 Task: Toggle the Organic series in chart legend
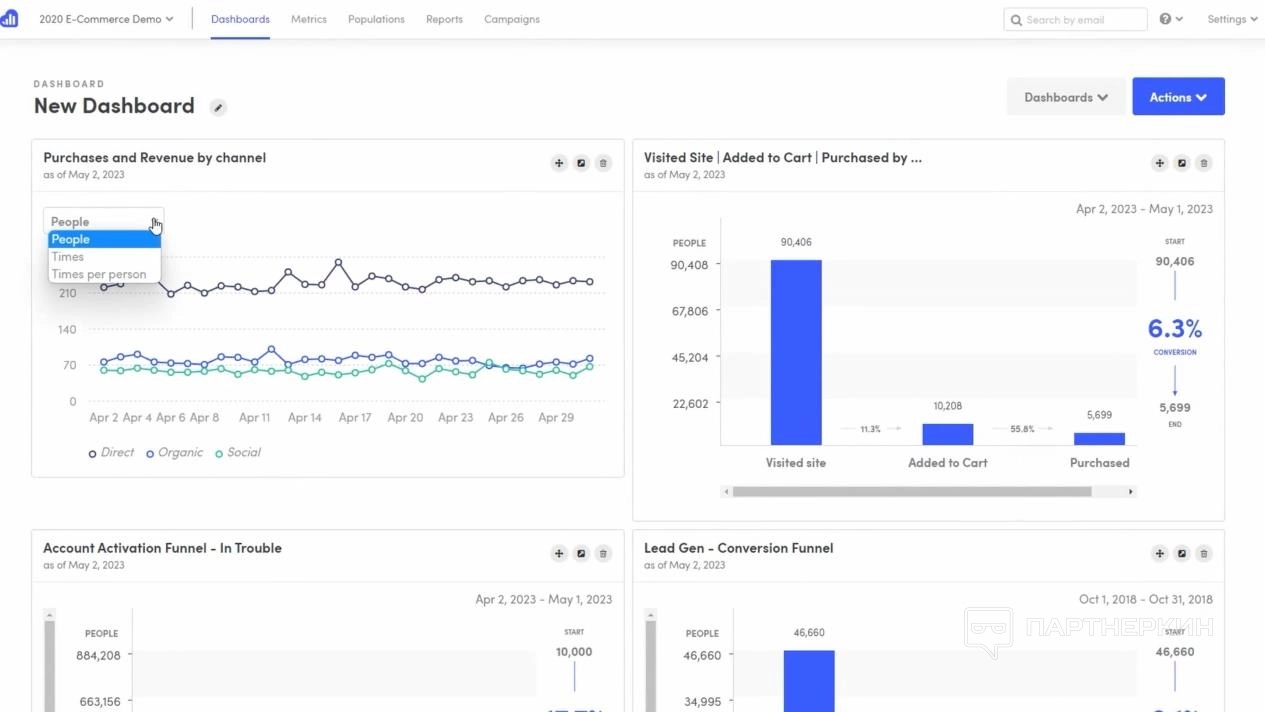click(174, 453)
